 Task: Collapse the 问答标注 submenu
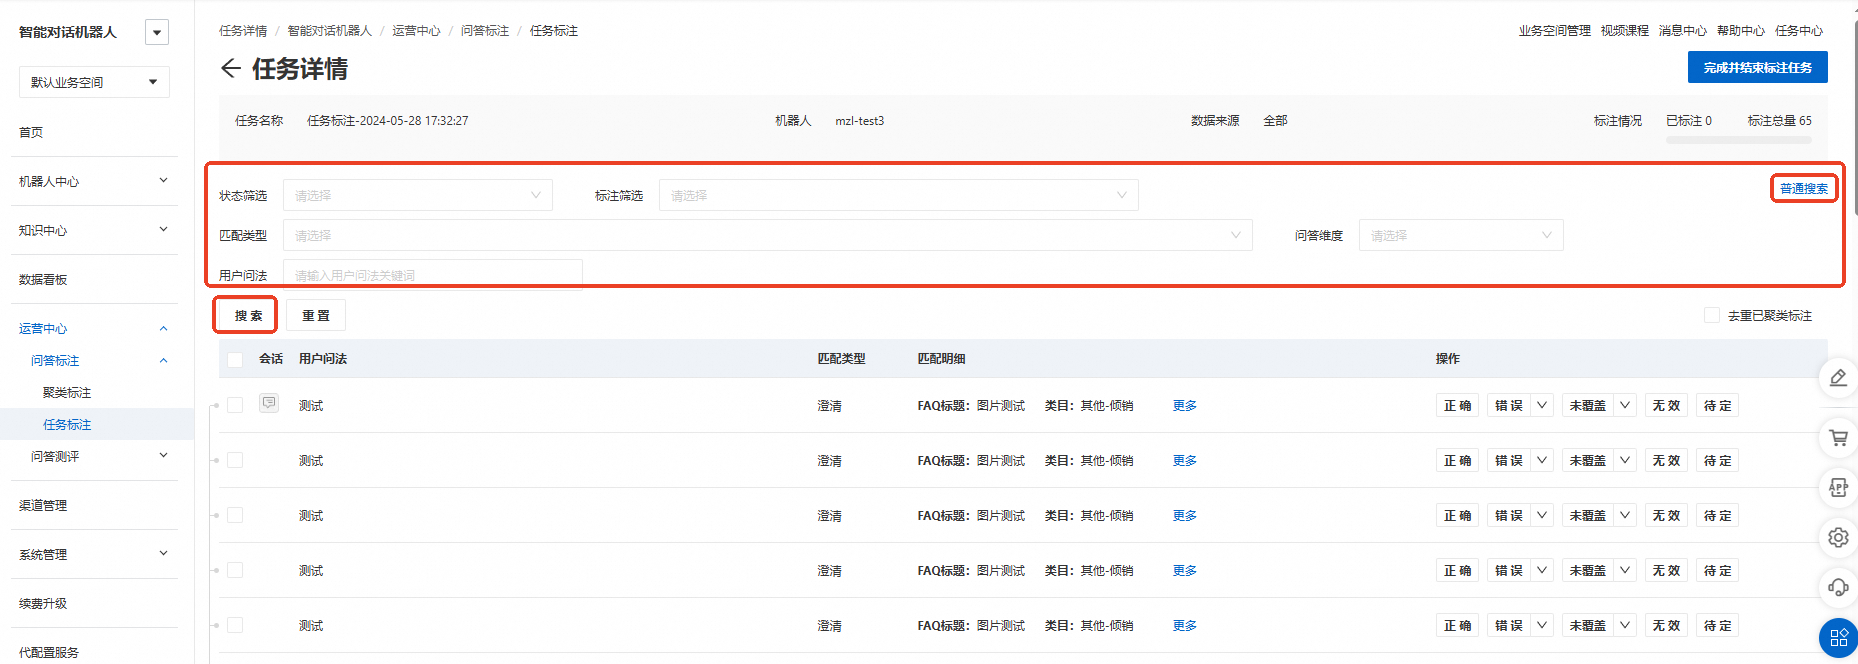[98, 360]
